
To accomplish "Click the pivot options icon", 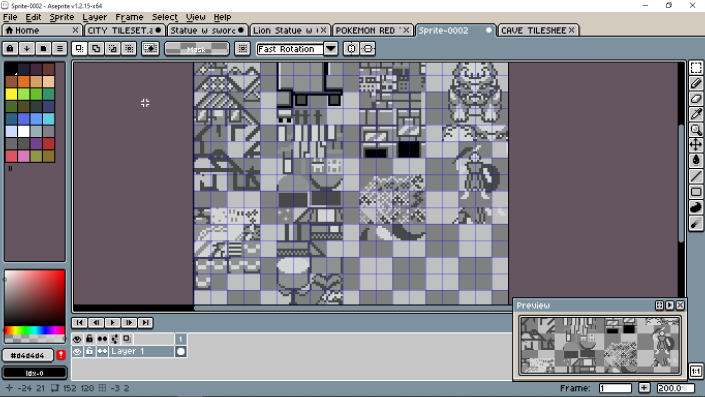I will (x=243, y=48).
